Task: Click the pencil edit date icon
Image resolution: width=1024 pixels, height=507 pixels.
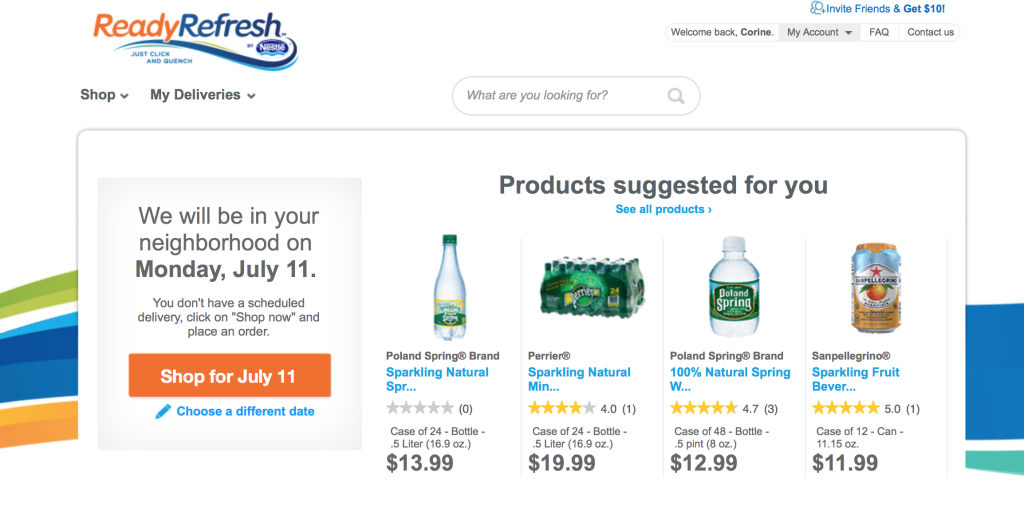Action: click(x=163, y=412)
